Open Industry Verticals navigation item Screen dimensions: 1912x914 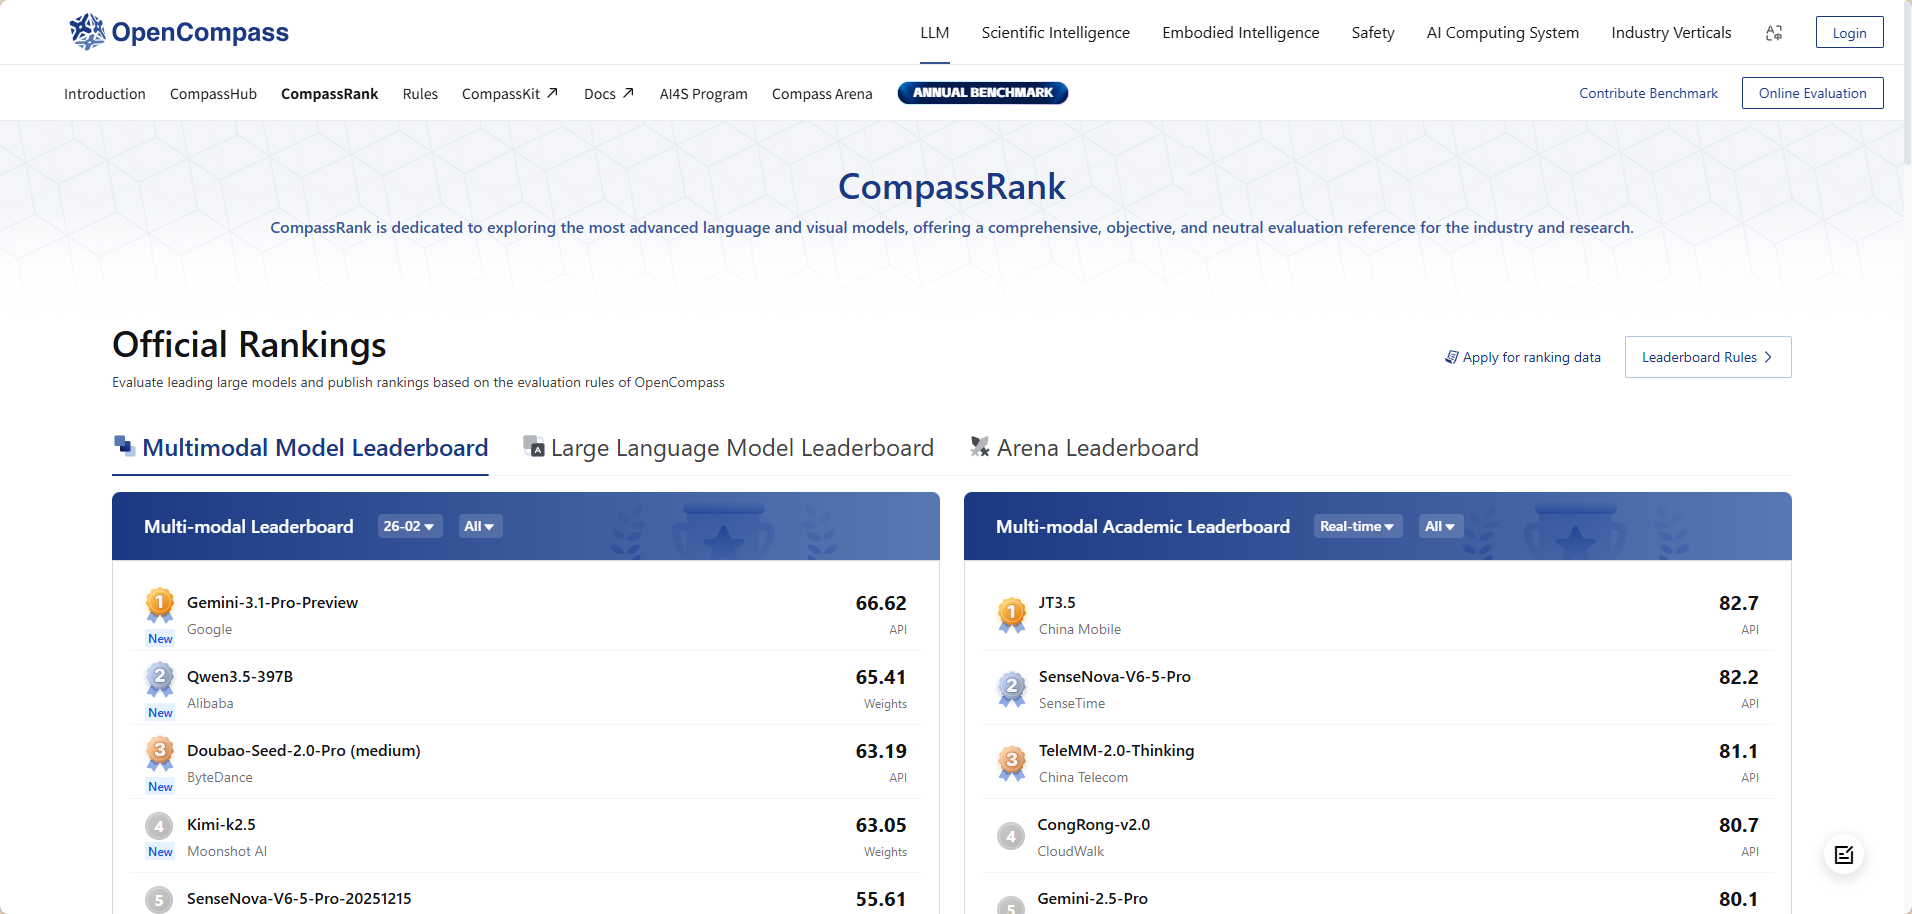click(1671, 33)
